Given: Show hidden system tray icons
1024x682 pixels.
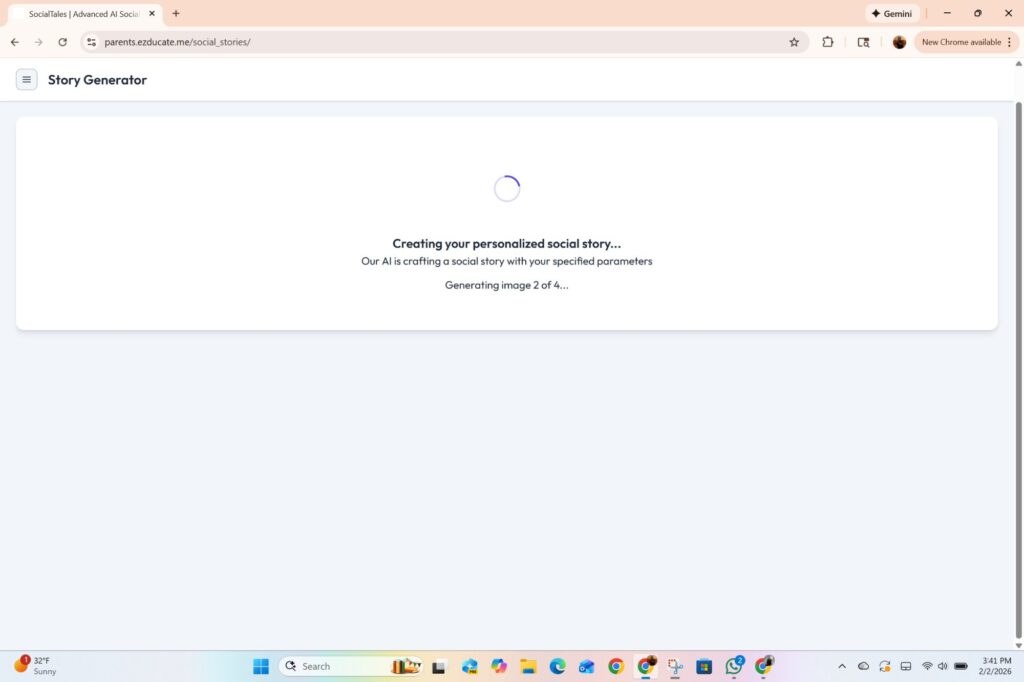Looking at the screenshot, I should (841, 666).
